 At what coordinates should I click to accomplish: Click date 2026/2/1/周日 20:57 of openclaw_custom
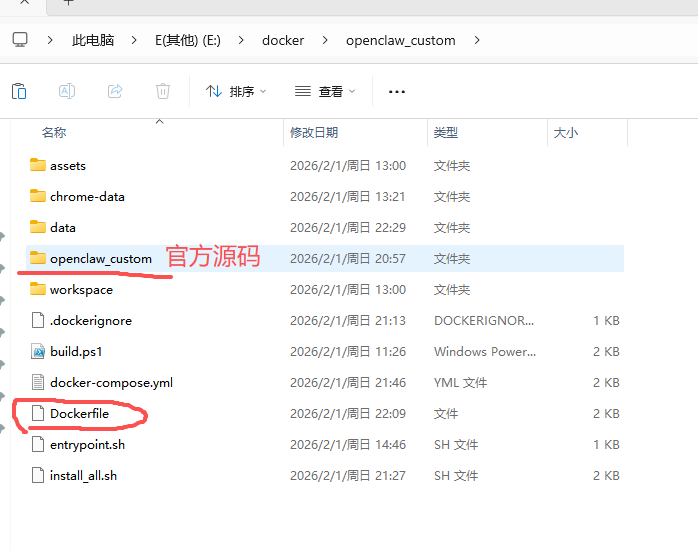click(348, 259)
